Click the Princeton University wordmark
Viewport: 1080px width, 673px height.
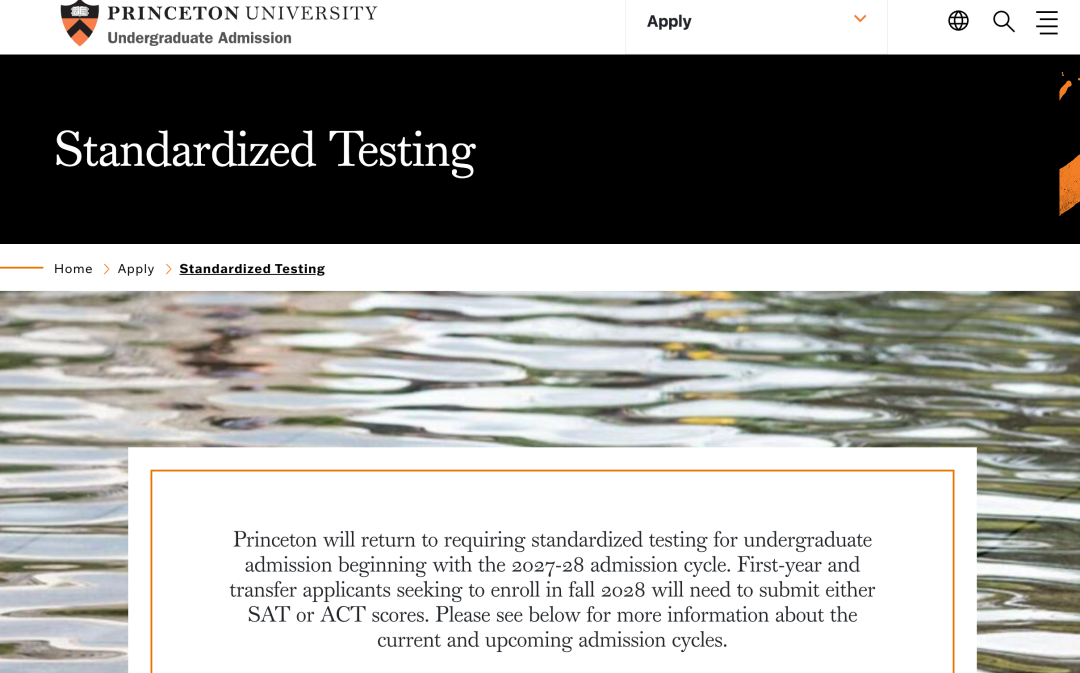pos(242,13)
